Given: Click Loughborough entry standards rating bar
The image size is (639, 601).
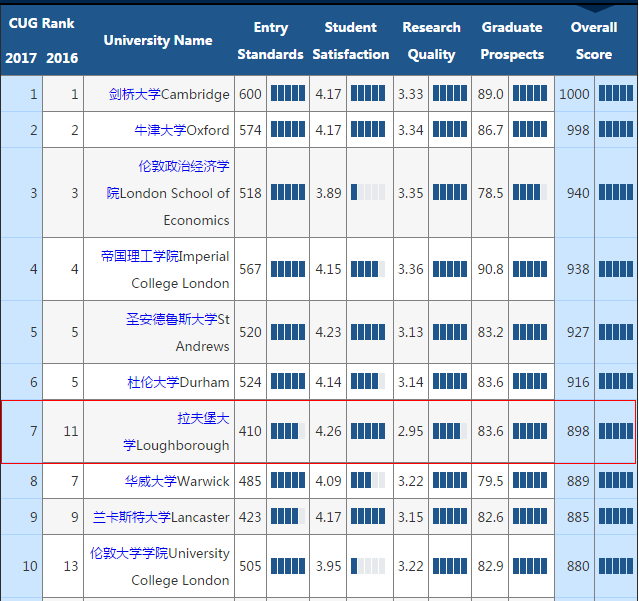Looking at the screenshot, I should [288, 431].
